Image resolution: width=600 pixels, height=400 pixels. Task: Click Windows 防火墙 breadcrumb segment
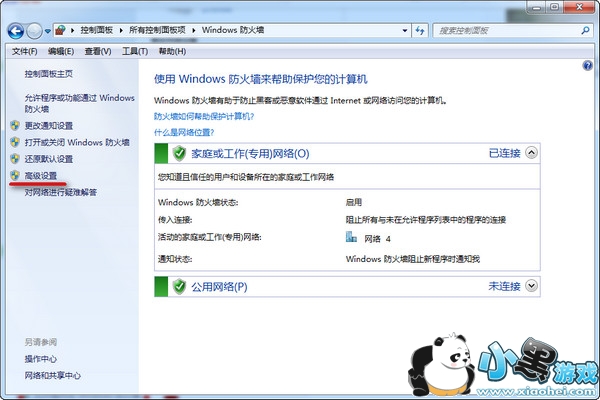click(233, 30)
